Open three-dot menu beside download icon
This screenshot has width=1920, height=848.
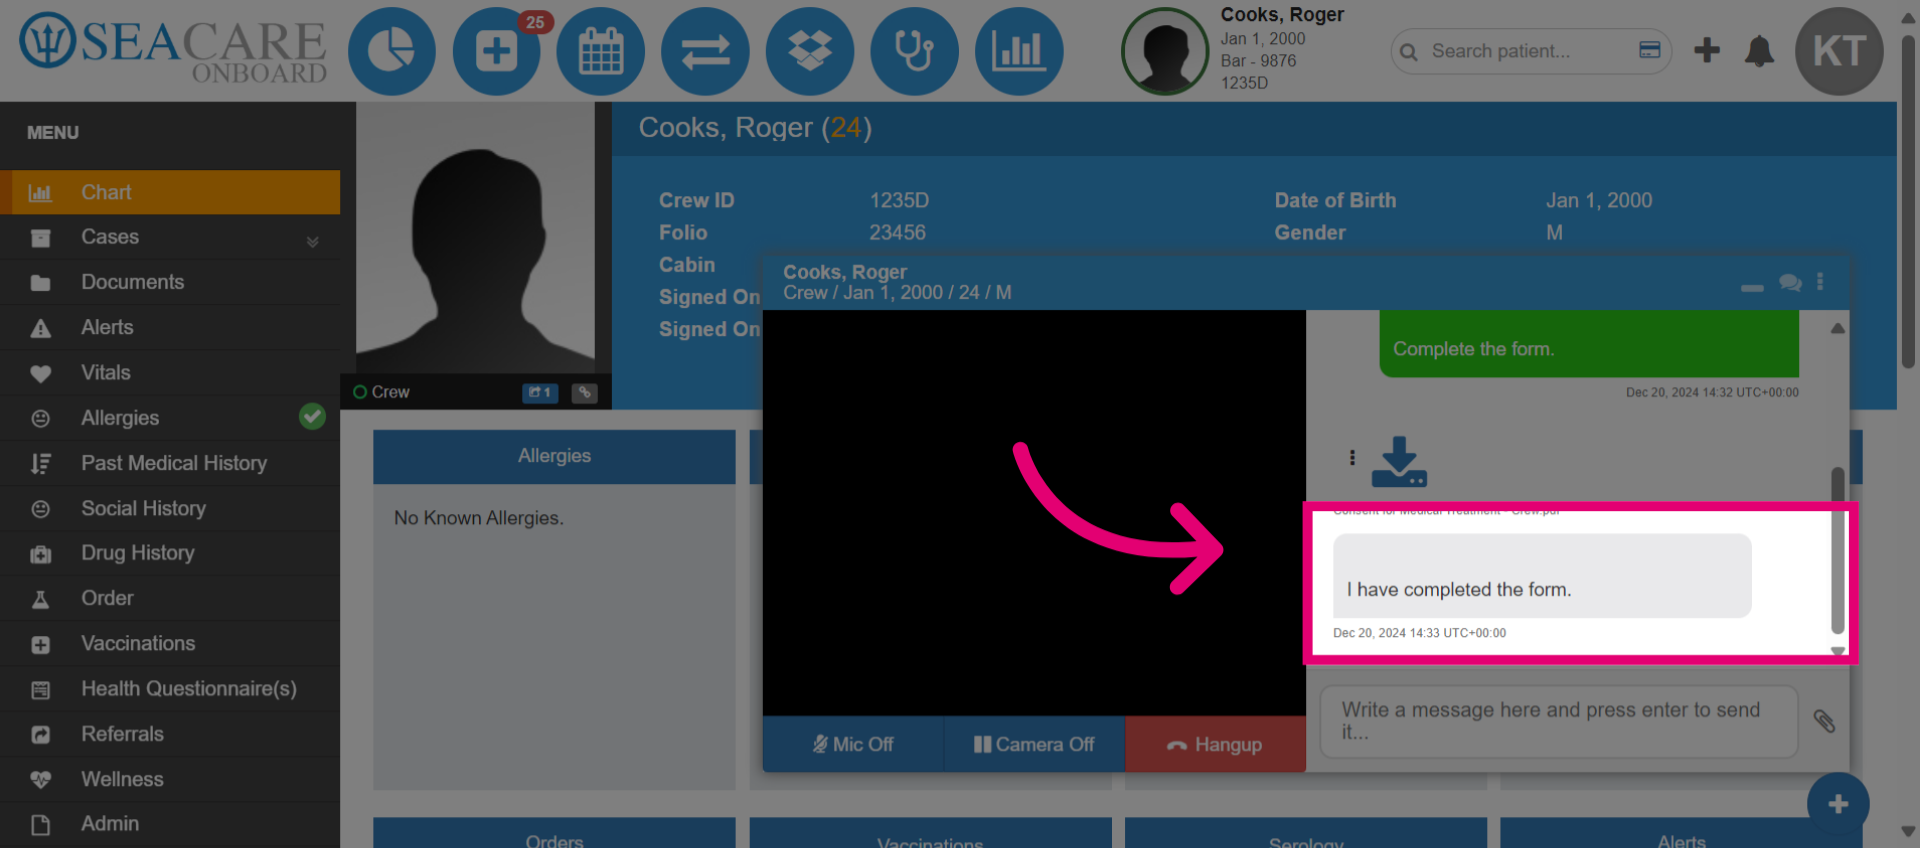point(1352,457)
